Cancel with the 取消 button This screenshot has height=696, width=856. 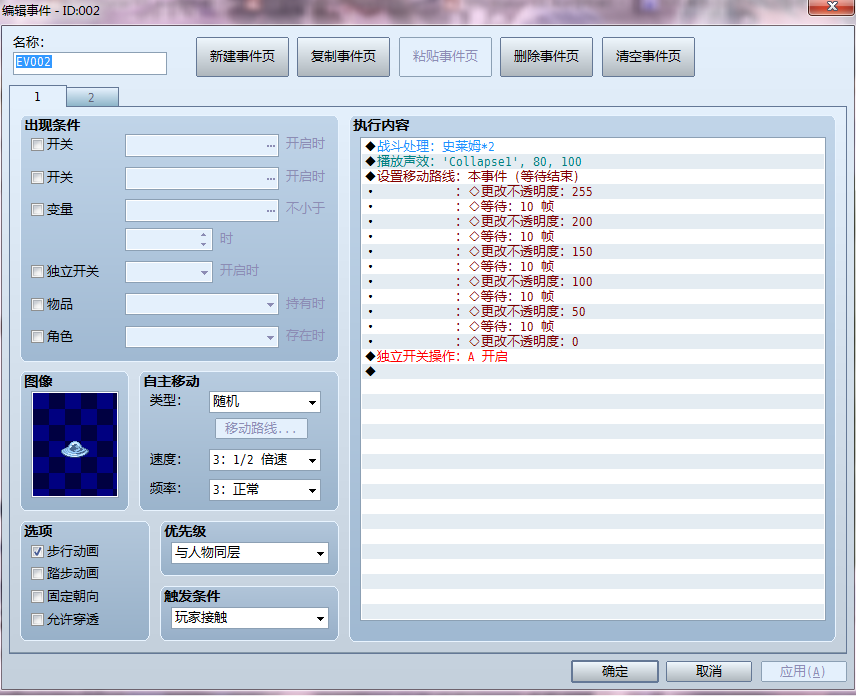coord(709,671)
